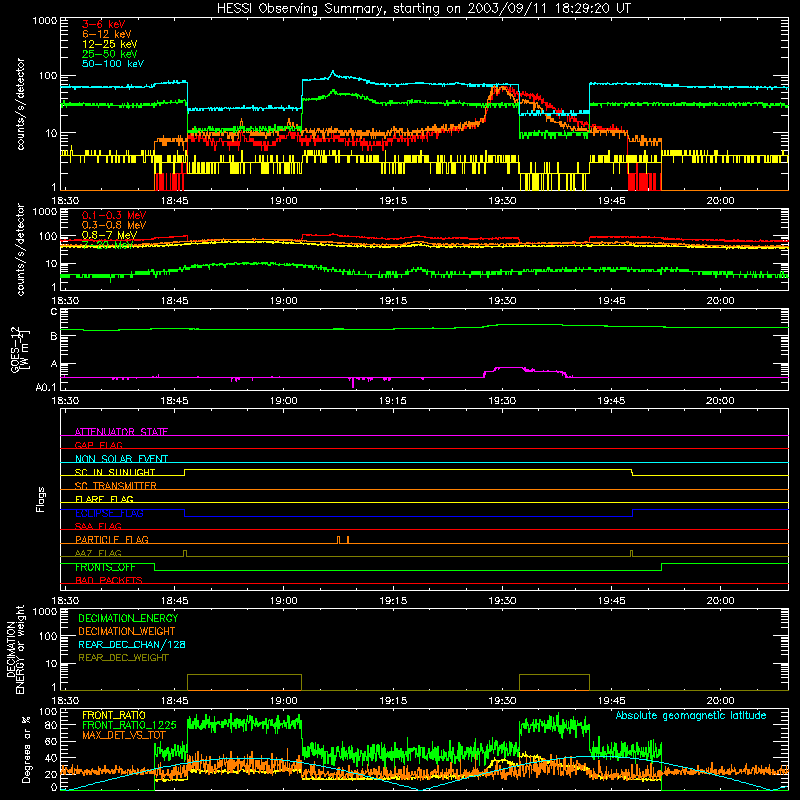The height and width of the screenshot is (800, 800).
Task: Select the 3-6 keV legend label
Action: tap(104, 24)
